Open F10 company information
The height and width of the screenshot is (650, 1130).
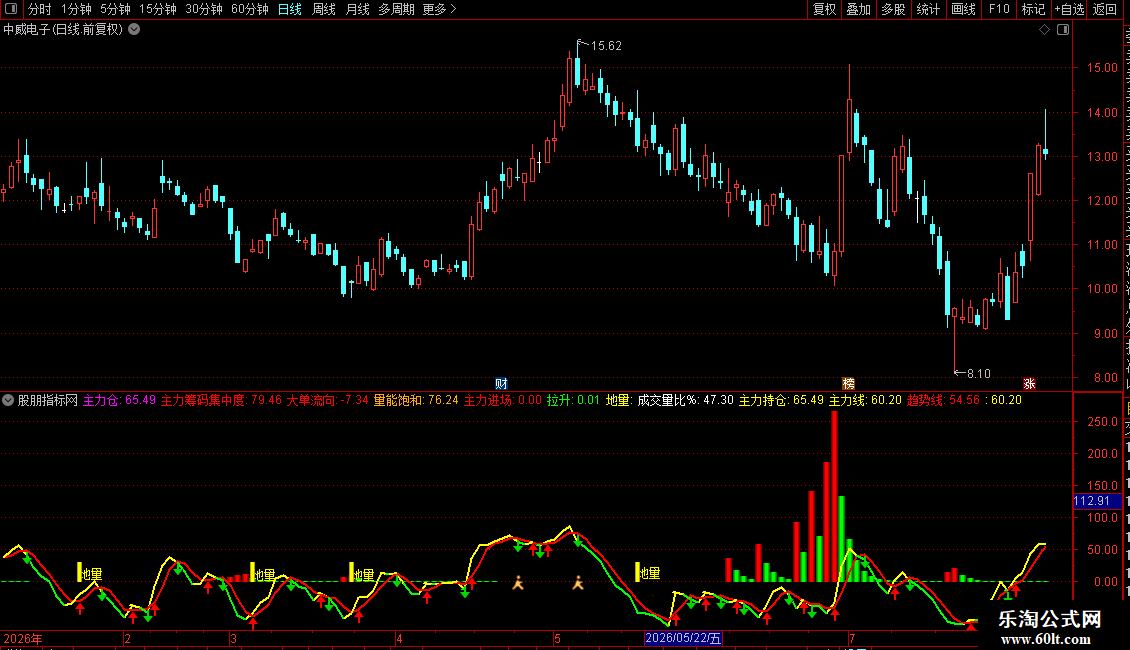[999, 9]
